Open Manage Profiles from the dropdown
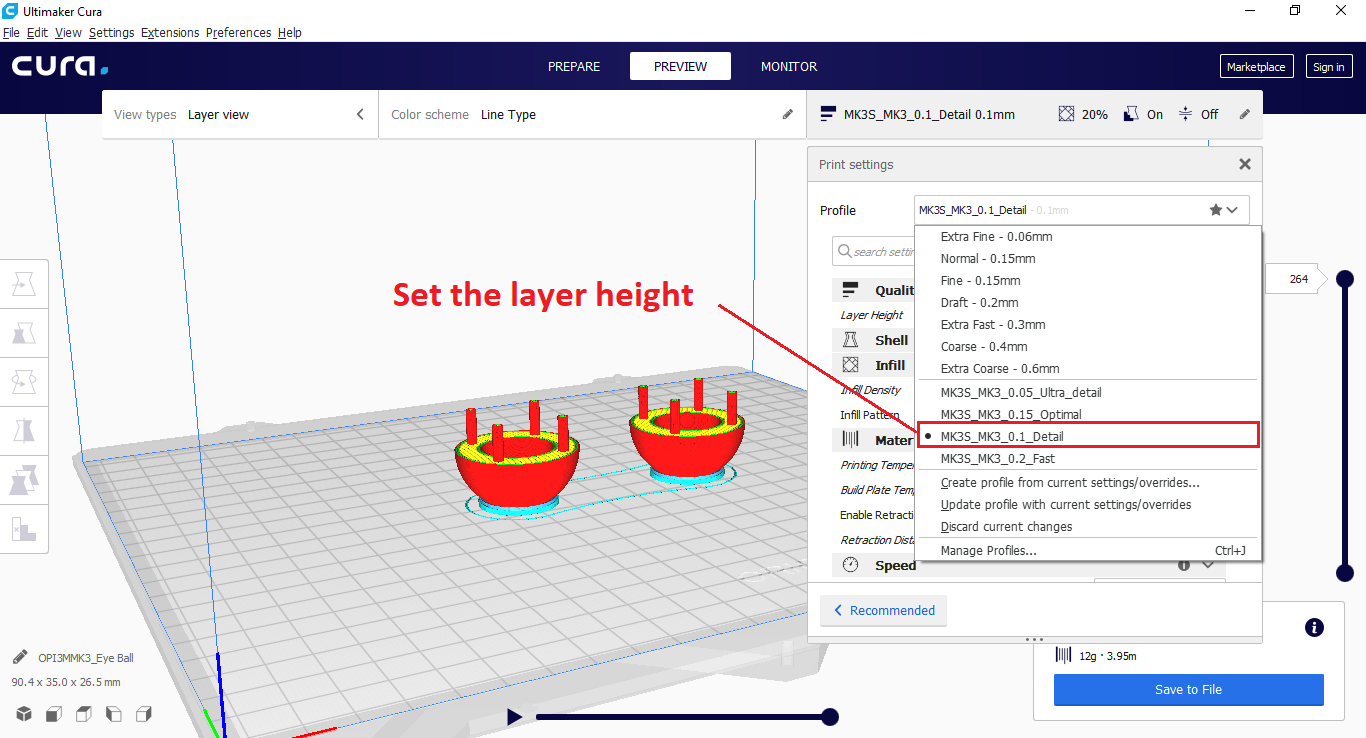 [1089, 551]
